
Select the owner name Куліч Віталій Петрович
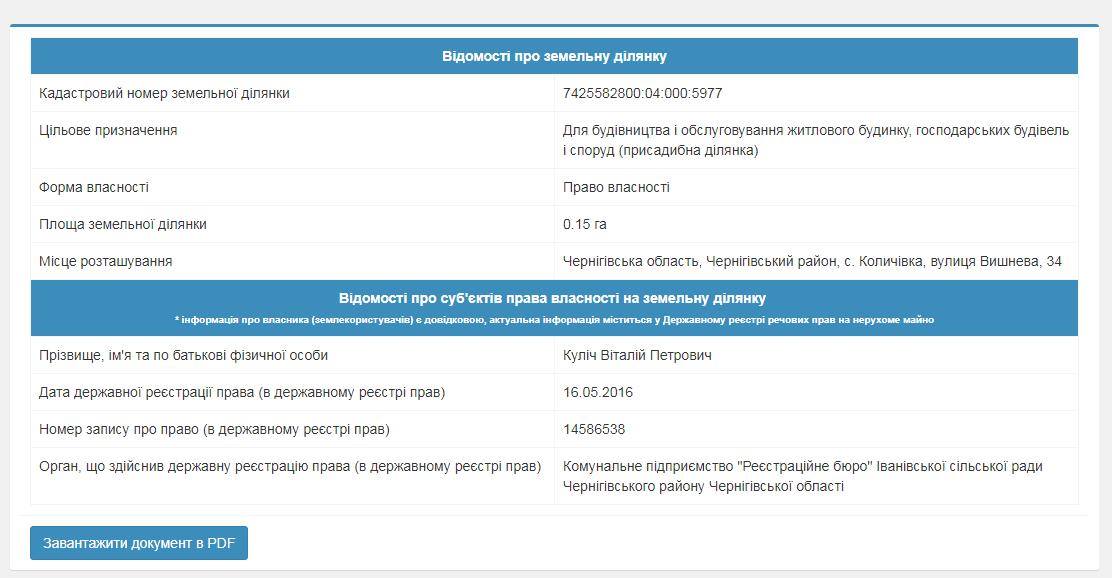(x=638, y=355)
